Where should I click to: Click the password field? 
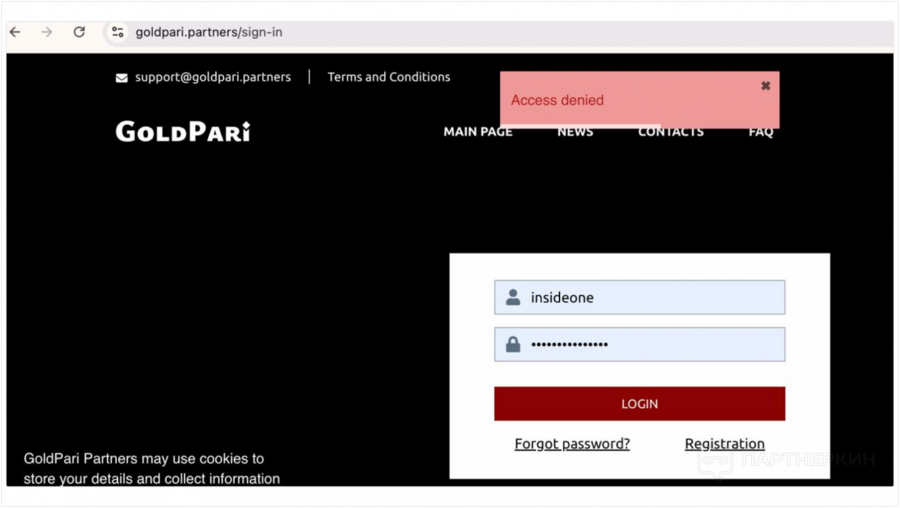(639, 344)
